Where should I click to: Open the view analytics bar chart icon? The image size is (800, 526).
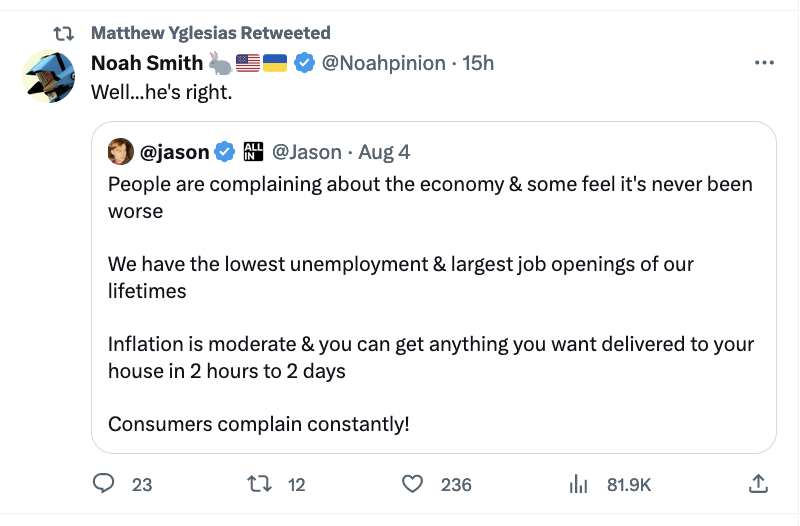578,484
